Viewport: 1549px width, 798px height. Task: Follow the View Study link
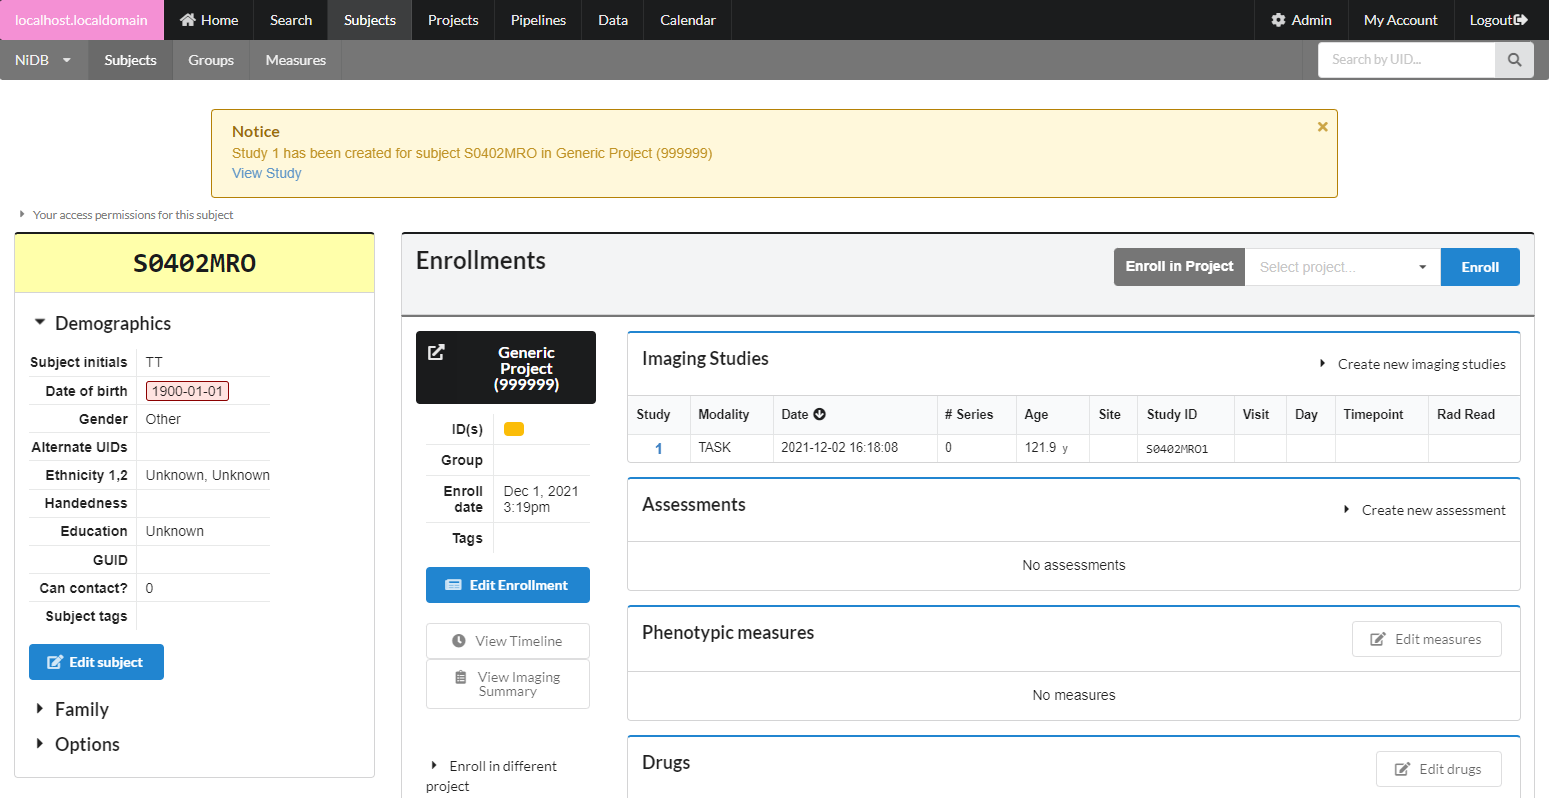point(266,173)
